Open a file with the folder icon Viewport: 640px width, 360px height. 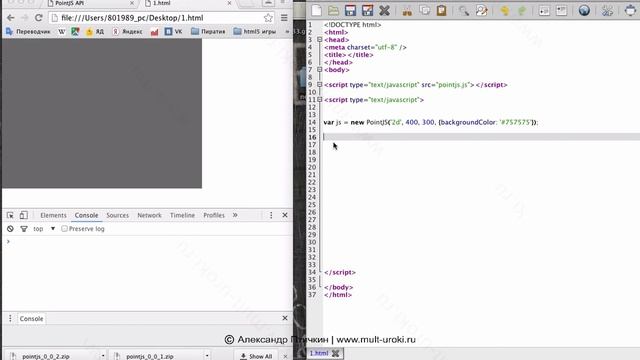[333, 10]
